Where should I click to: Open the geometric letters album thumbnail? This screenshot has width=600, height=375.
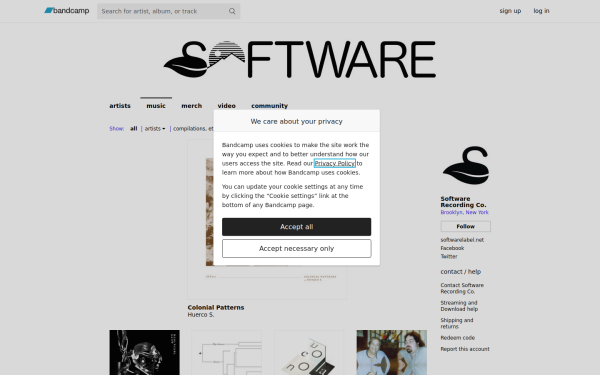[309, 352]
